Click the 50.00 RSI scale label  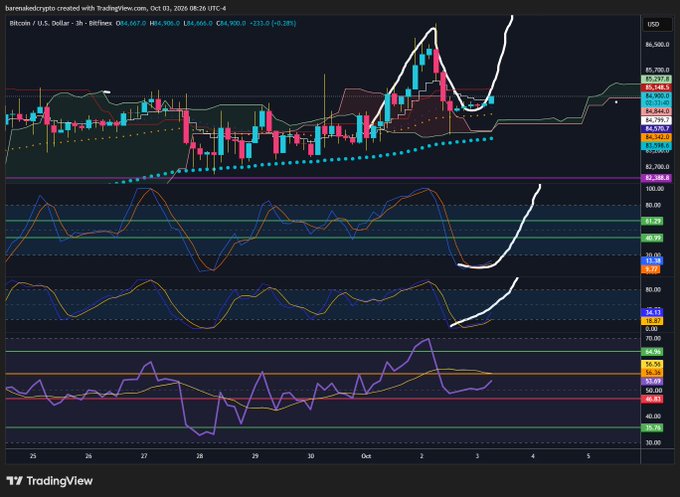654,391
